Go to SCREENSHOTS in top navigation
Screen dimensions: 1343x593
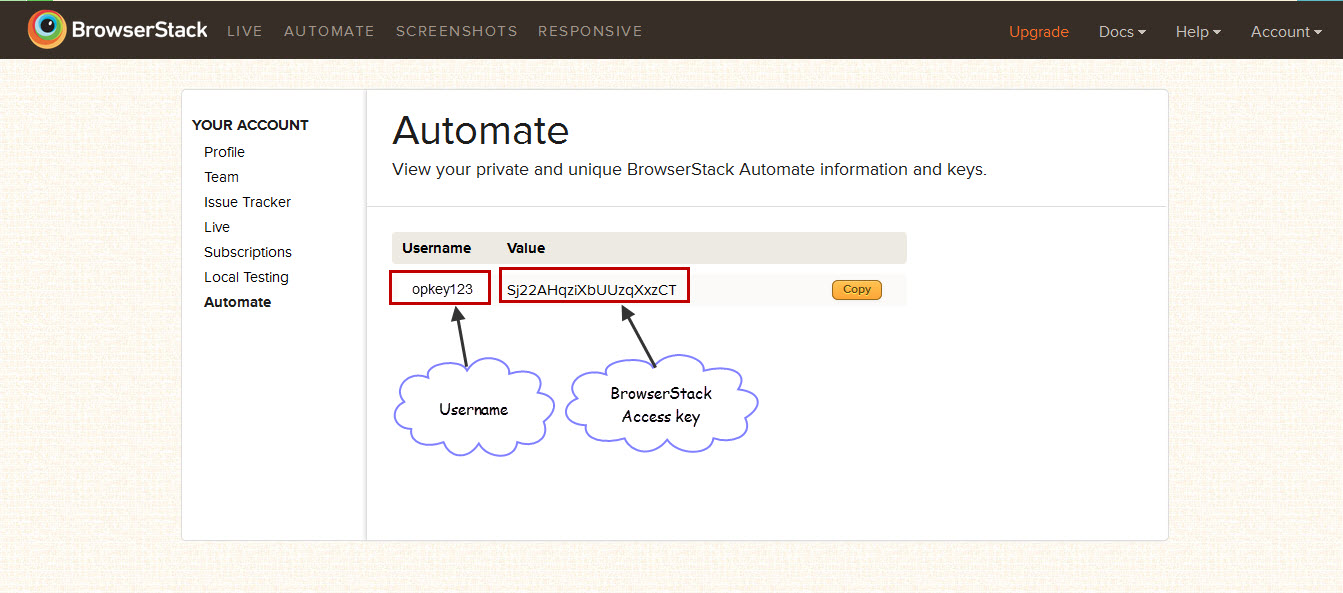pos(456,31)
